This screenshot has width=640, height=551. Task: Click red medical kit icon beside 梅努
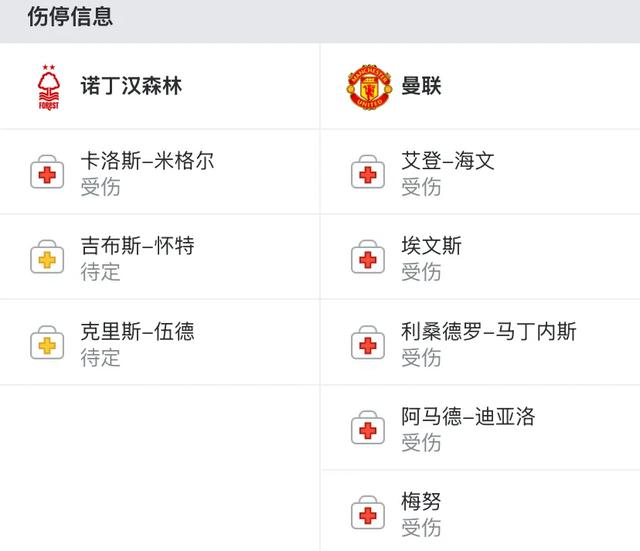click(x=368, y=512)
